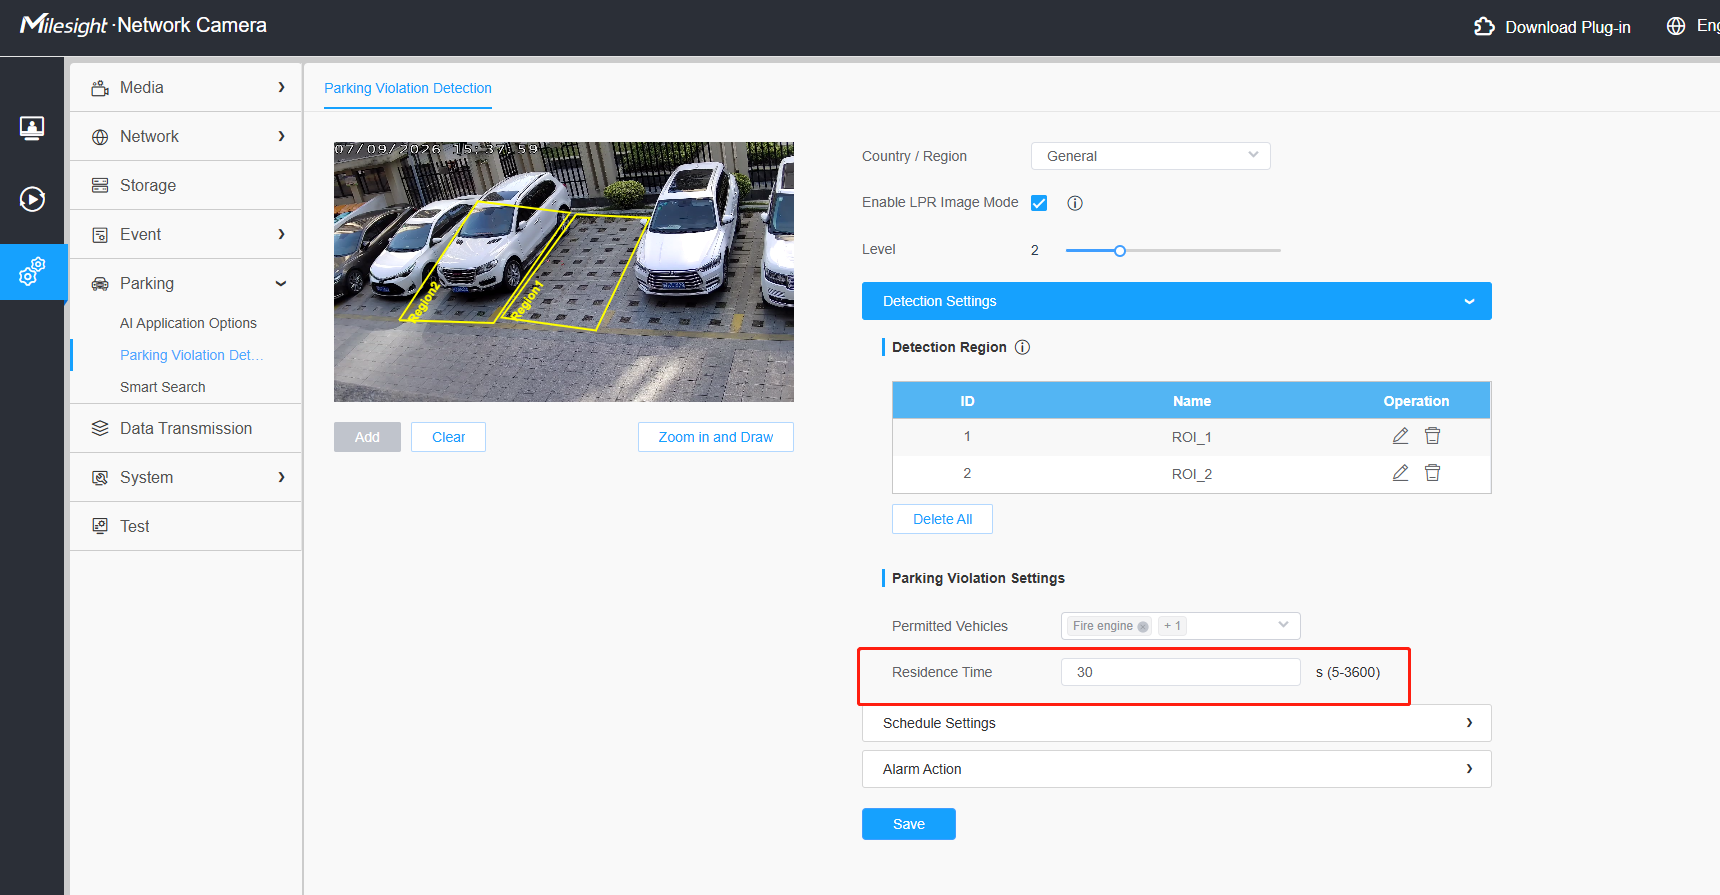Screen dimensions: 1720x895
Task: Remove Fire engine tag from Permitted Vehicles
Action: point(1143,627)
